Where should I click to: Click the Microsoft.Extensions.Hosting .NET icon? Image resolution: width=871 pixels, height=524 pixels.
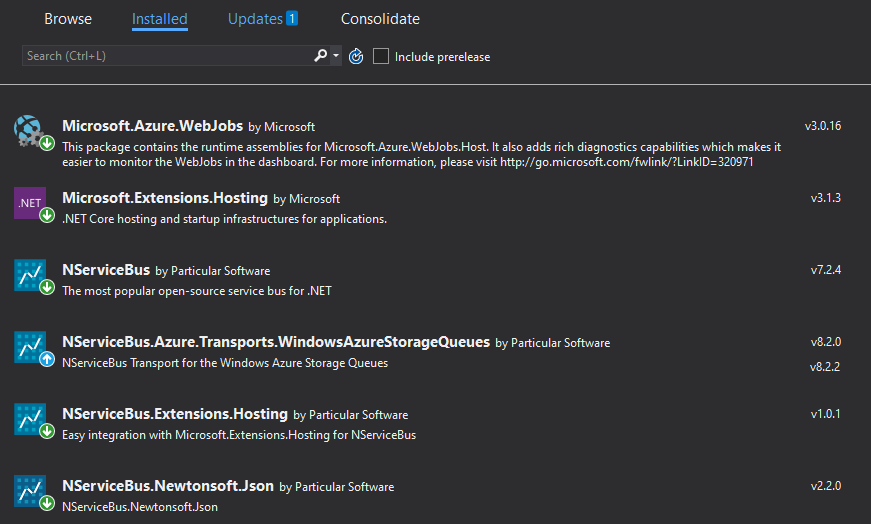tap(29, 203)
